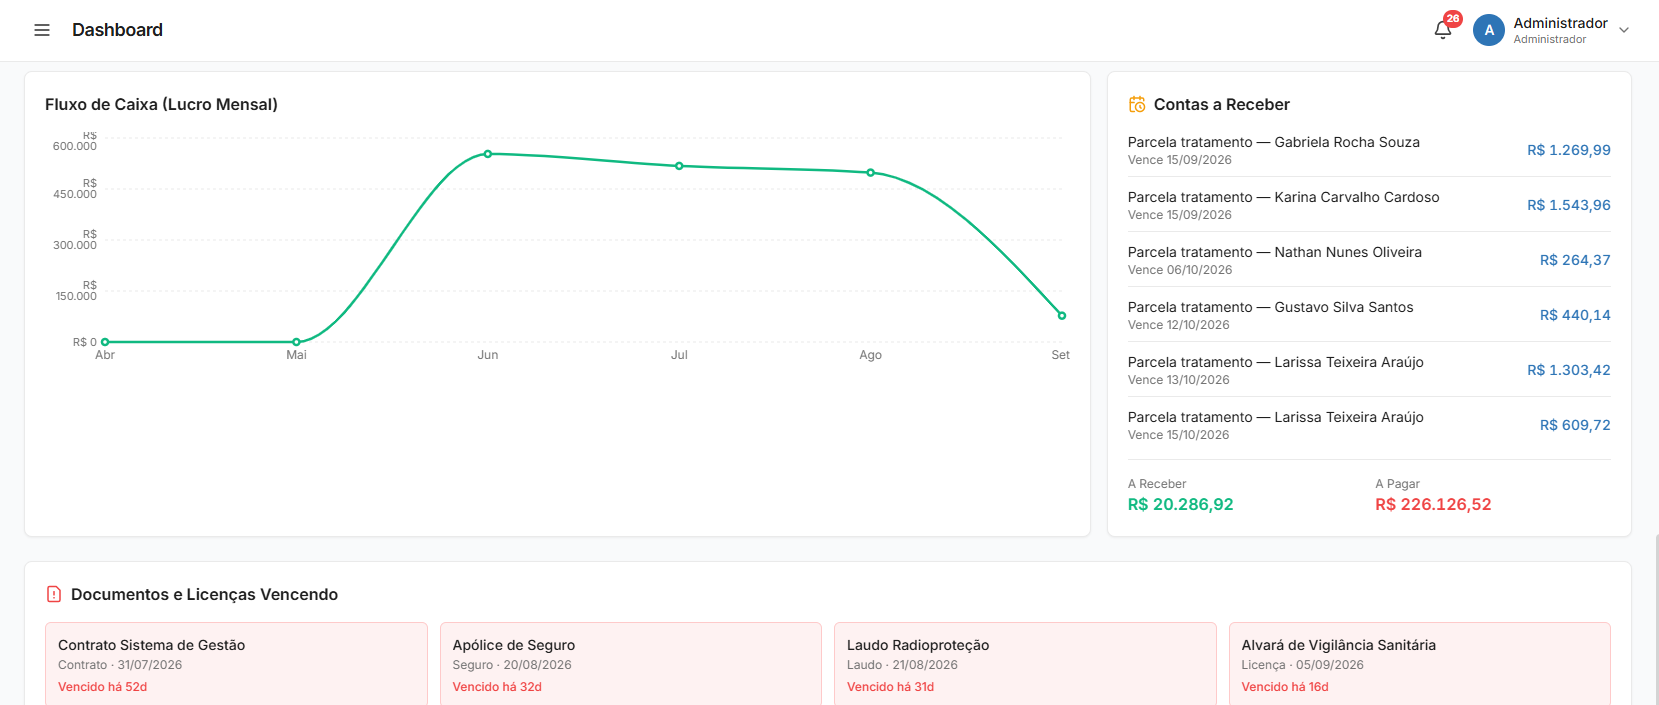1659x705 pixels.
Task: Click the Contas a Receber heading
Action: click(x=1222, y=104)
